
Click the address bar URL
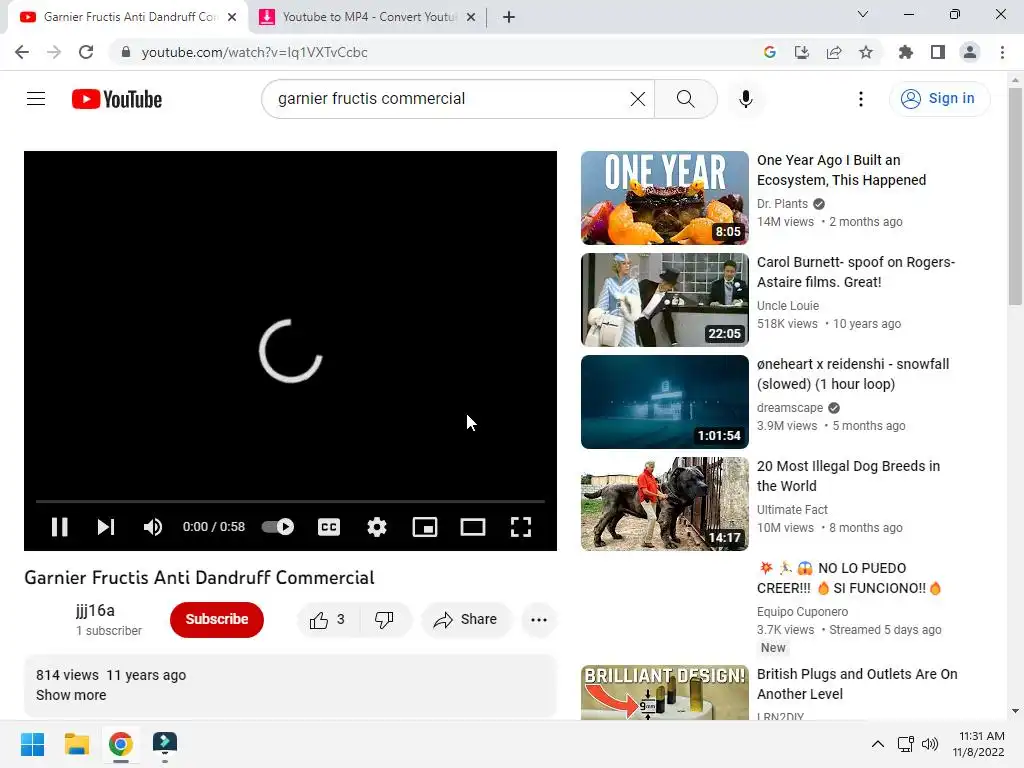click(x=255, y=52)
